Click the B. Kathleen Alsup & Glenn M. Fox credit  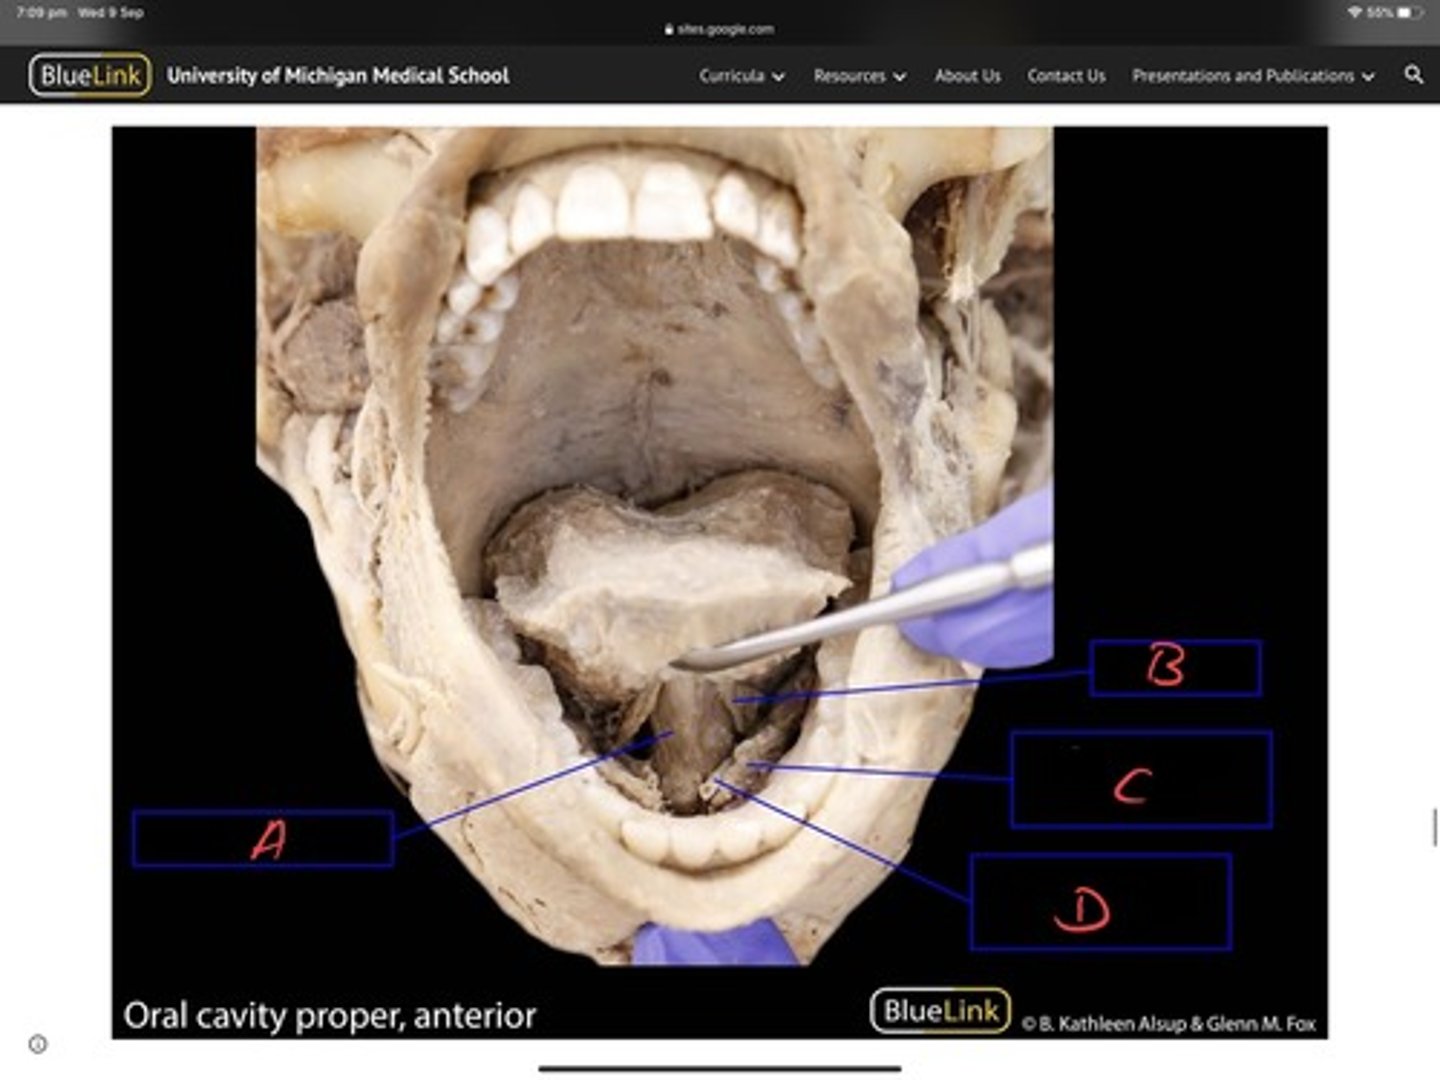coord(1168,1024)
